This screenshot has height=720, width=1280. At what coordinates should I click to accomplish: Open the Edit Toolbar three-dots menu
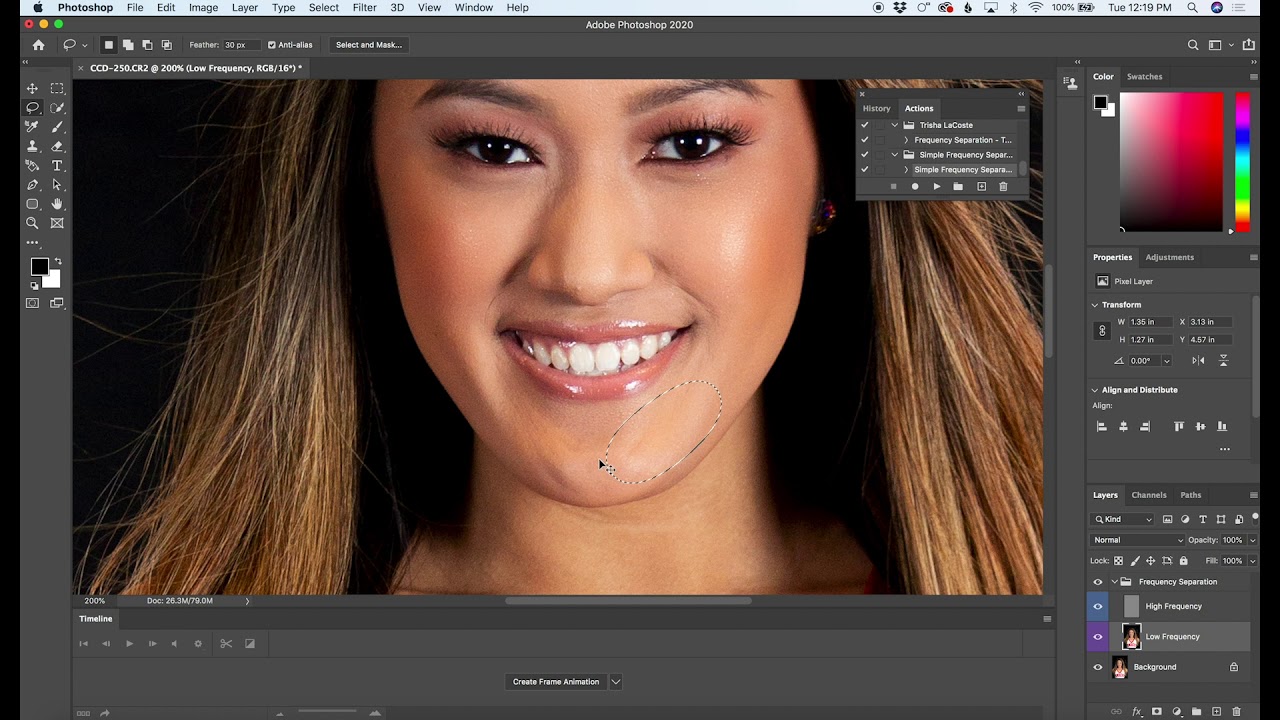pos(32,242)
